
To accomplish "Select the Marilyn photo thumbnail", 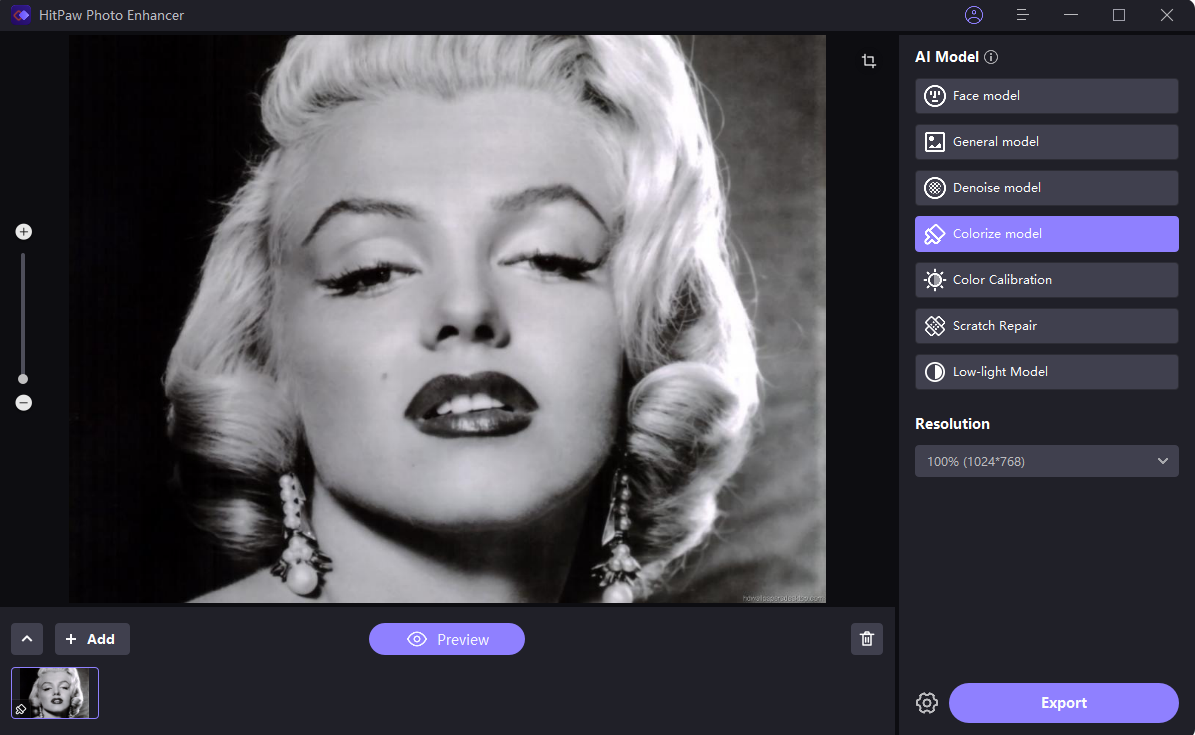I will [55, 693].
